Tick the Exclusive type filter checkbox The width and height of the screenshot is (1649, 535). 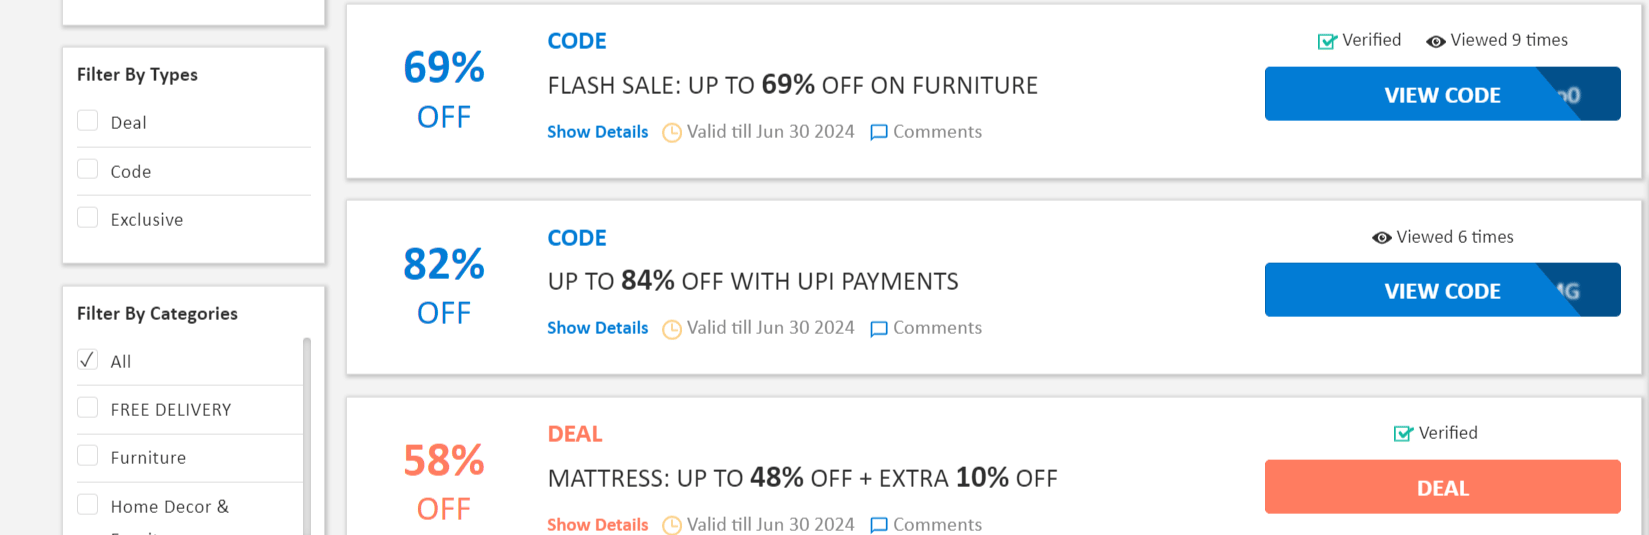88,218
